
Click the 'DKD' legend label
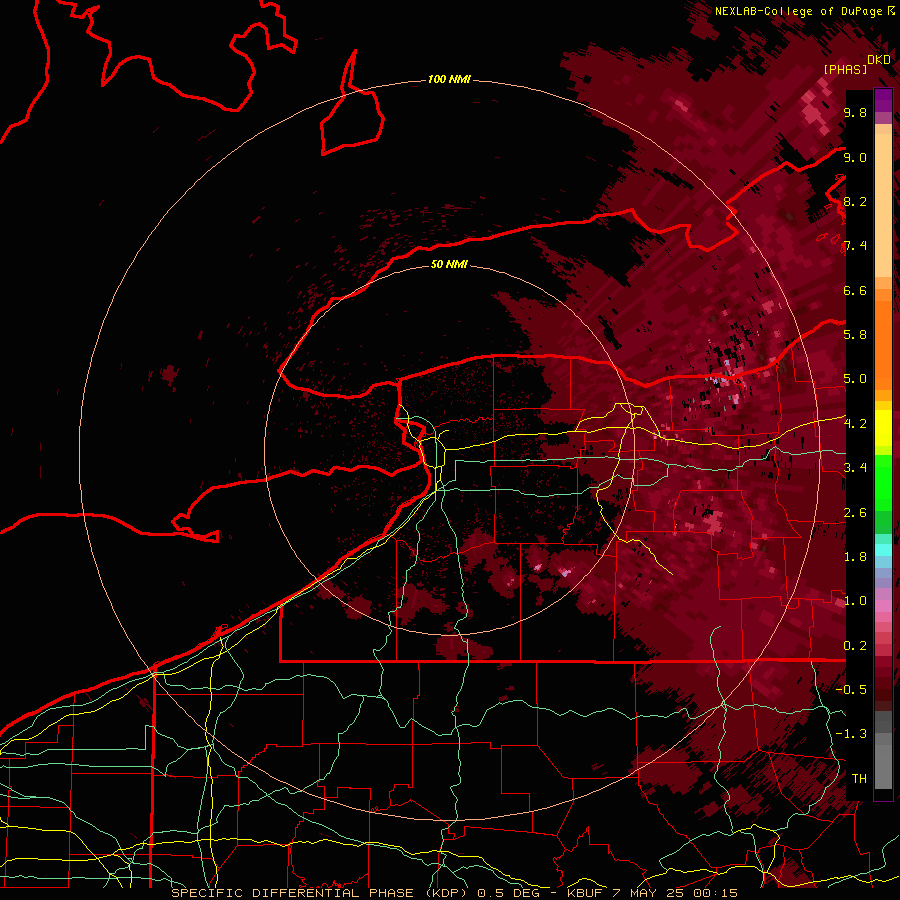(x=879, y=60)
